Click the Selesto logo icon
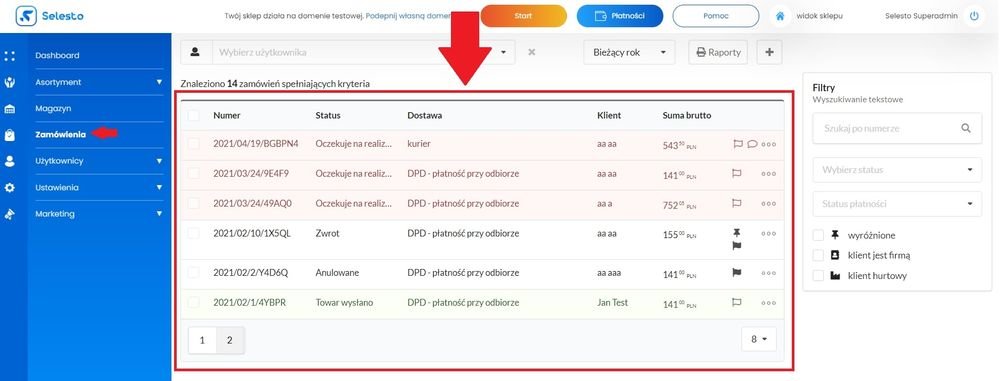The width and height of the screenshot is (1000, 381). pyautogui.click(x=27, y=16)
